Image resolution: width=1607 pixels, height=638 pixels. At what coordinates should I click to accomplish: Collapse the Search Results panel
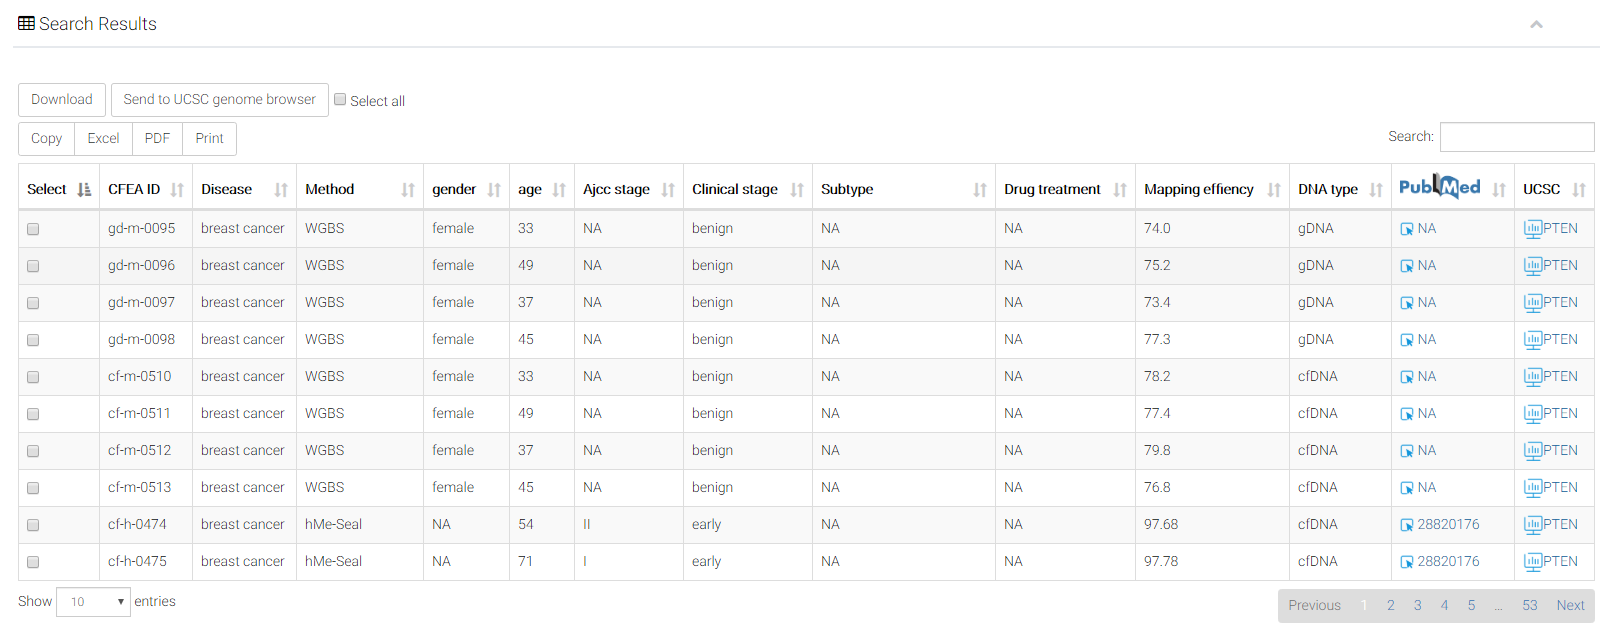point(1536,24)
